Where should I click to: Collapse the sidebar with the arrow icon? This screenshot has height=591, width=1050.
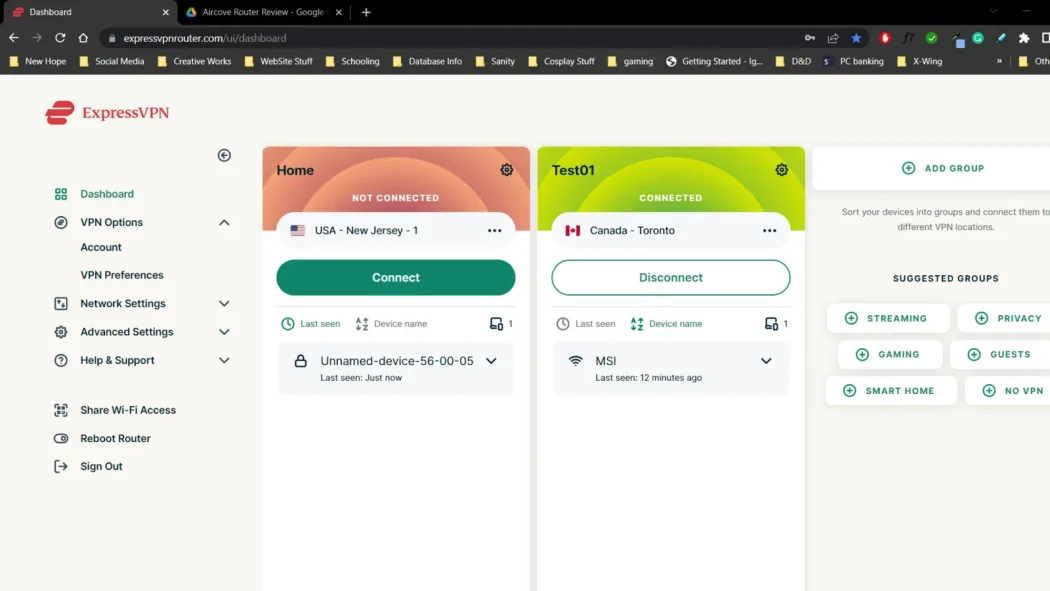pyautogui.click(x=224, y=155)
